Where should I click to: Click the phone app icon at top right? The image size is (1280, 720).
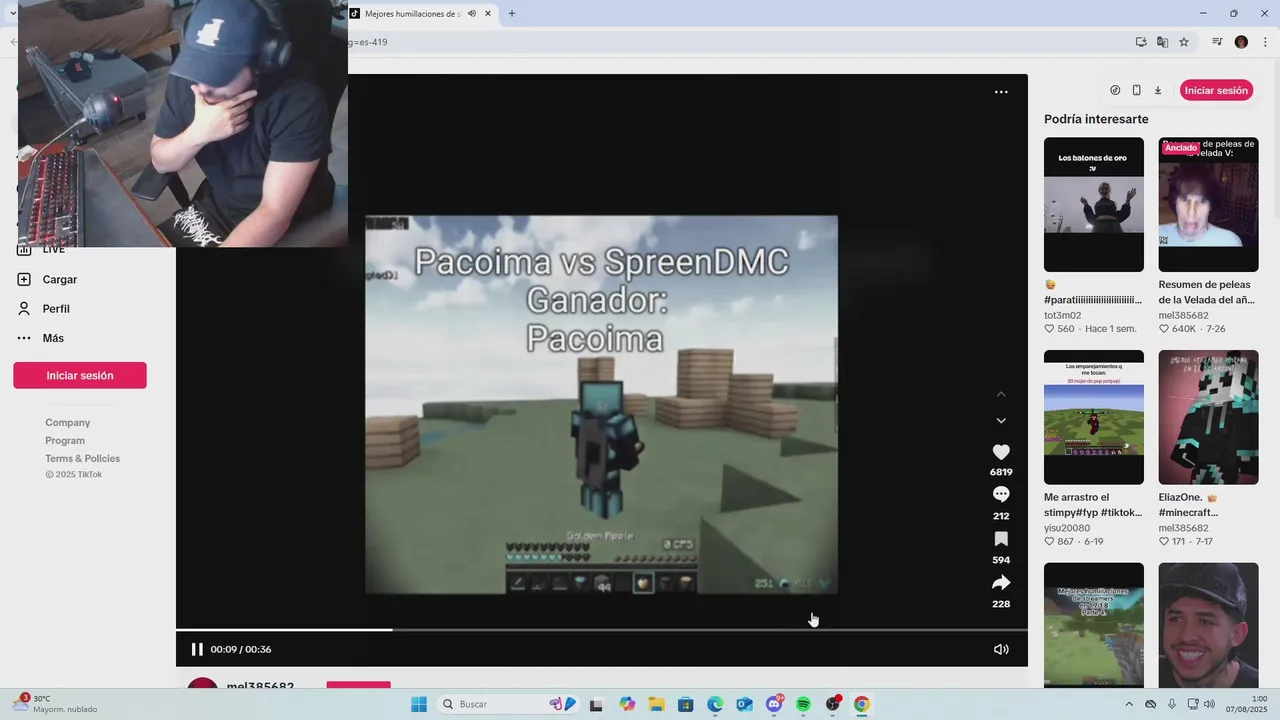(x=1136, y=90)
